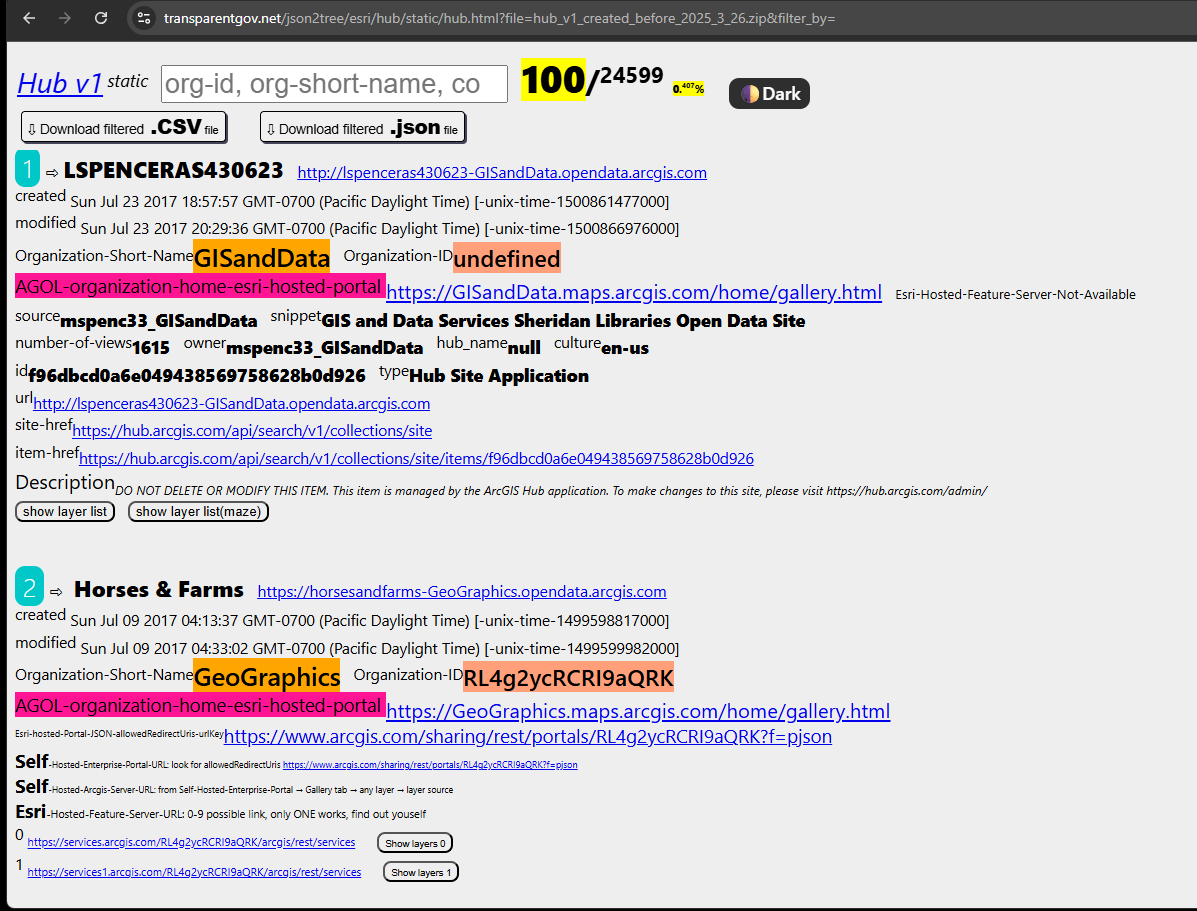Click Horses & Farms pink AGOL-organization-home label
This screenshot has height=911, width=1197.
click(x=201, y=705)
